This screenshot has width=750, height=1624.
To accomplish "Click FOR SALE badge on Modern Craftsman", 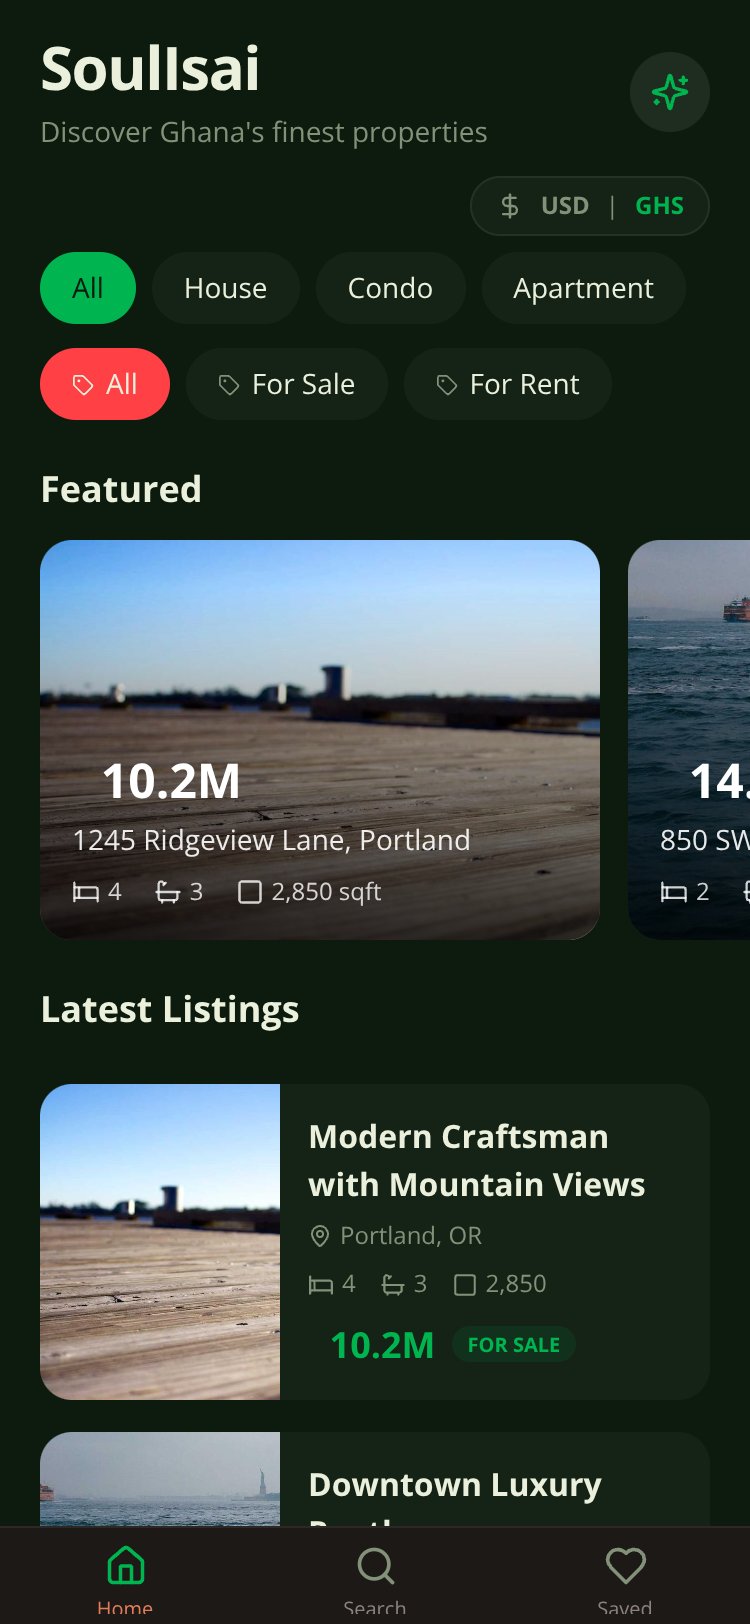I will 514,1345.
